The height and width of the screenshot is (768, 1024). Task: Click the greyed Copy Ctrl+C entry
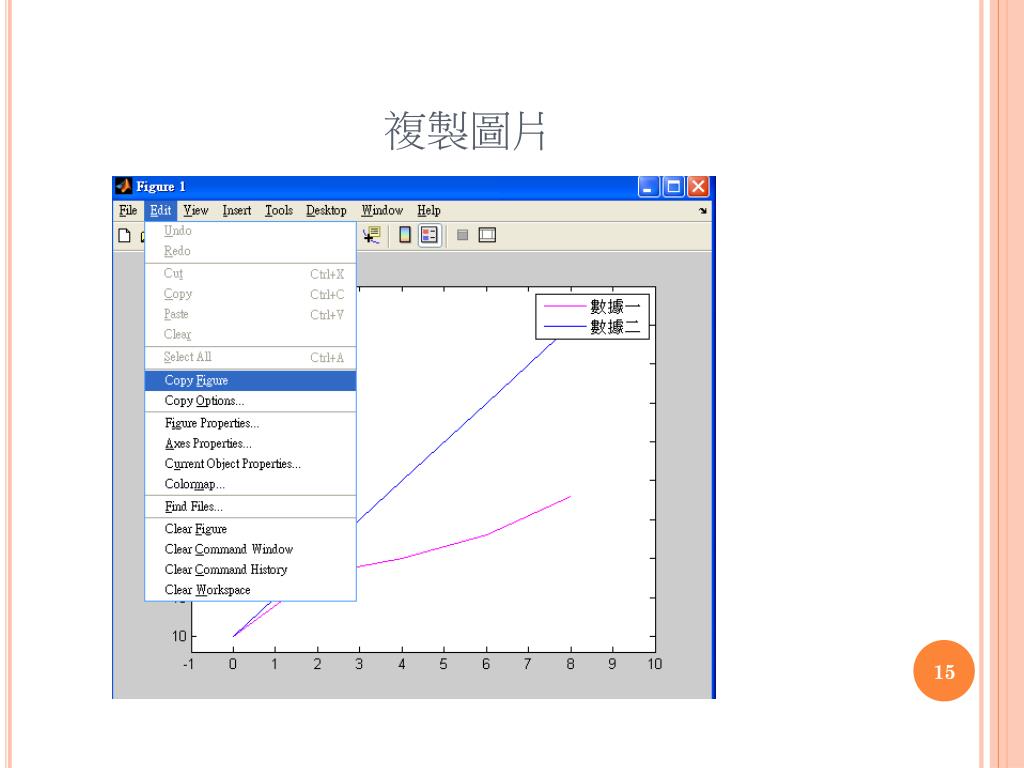coord(251,294)
